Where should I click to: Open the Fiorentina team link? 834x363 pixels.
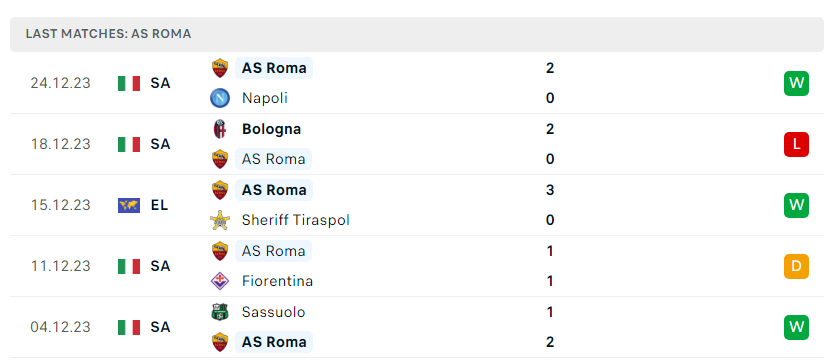click(277, 281)
